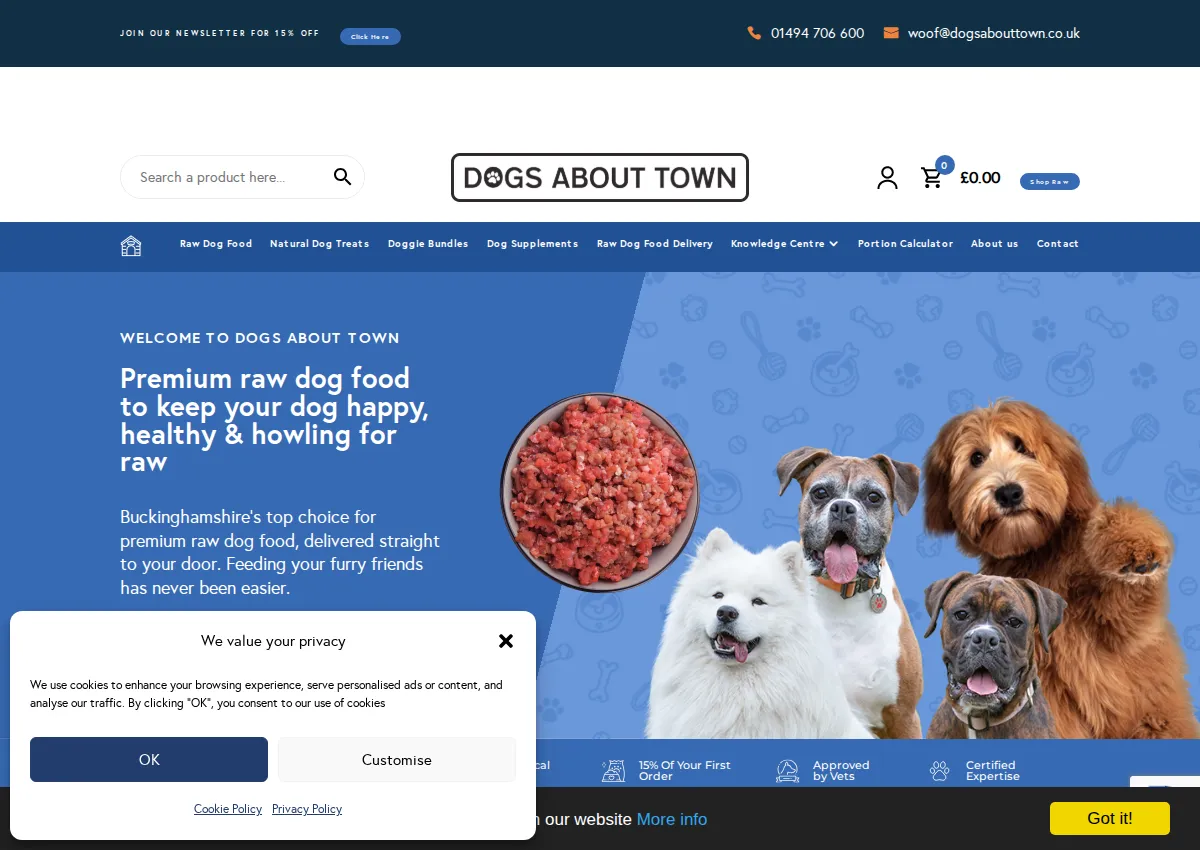Screen dimensions: 1200x850
Task: Focus the product search field
Action: point(242,177)
